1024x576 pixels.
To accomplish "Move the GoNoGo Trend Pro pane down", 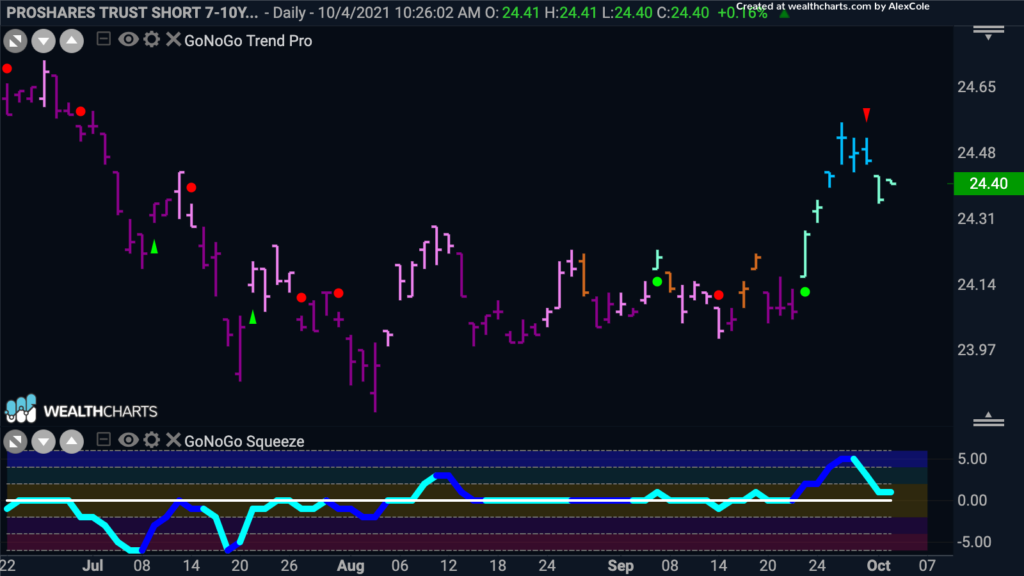I will [43, 41].
